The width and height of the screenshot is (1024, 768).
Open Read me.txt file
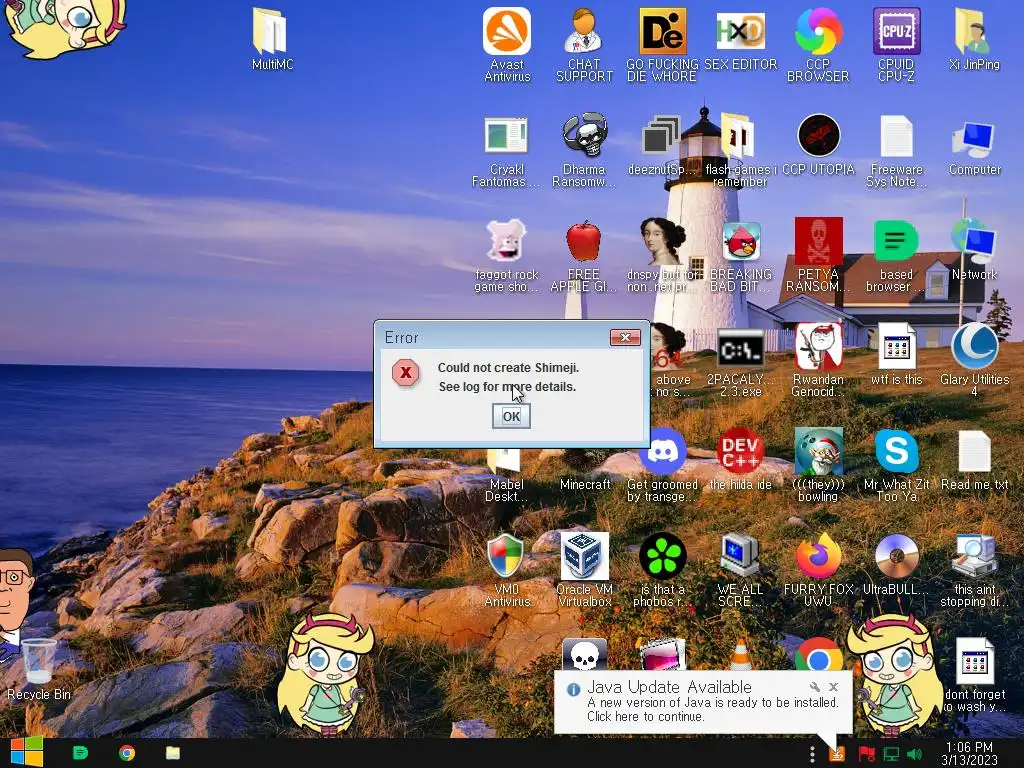974,460
